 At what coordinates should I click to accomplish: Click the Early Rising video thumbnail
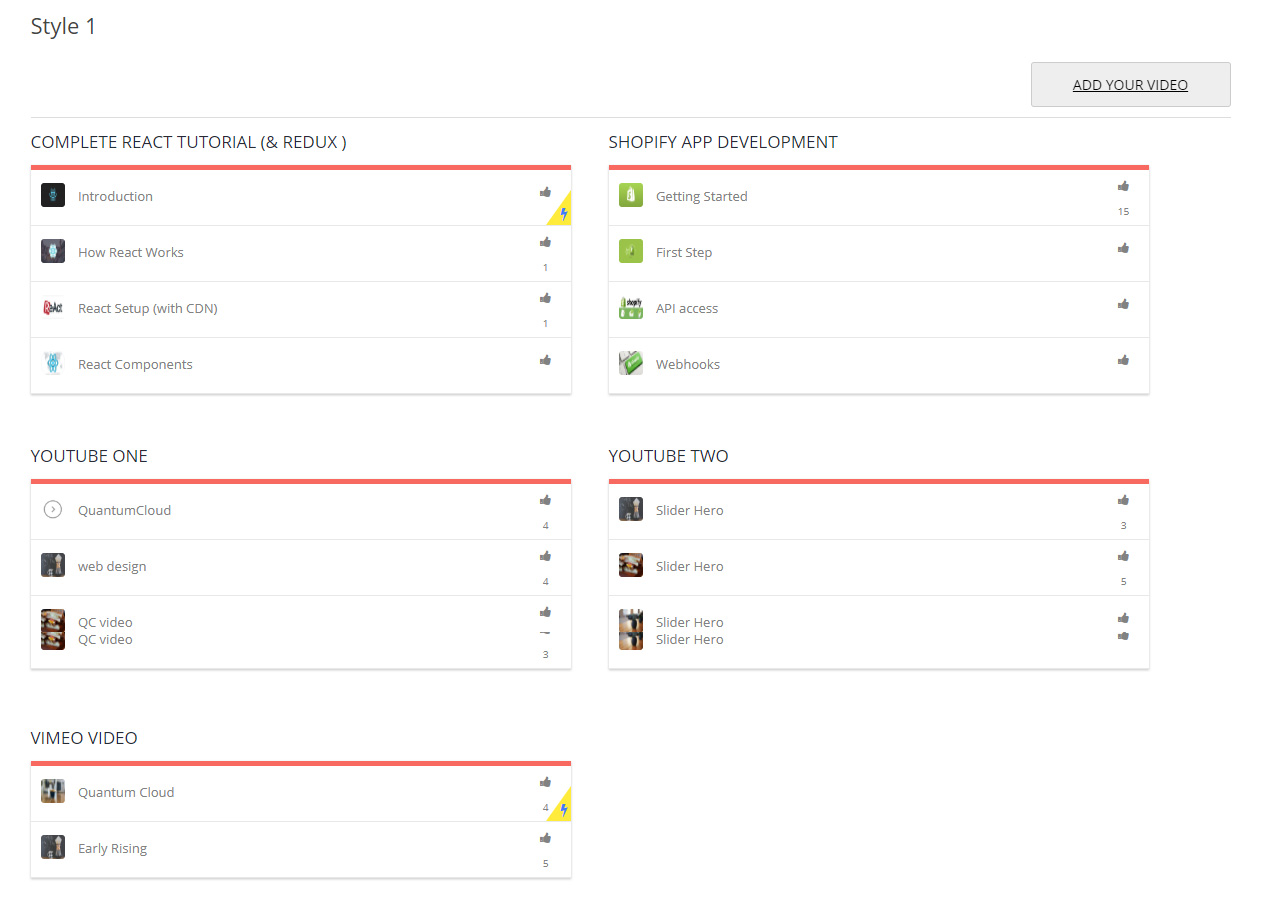[53, 847]
